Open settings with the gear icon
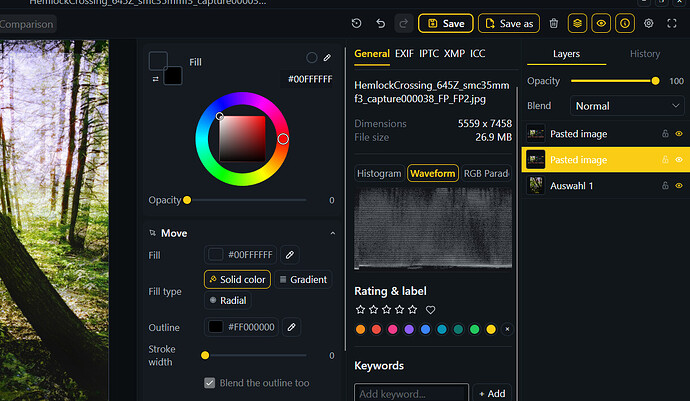Viewport: 690px width, 401px height. pyautogui.click(x=649, y=23)
